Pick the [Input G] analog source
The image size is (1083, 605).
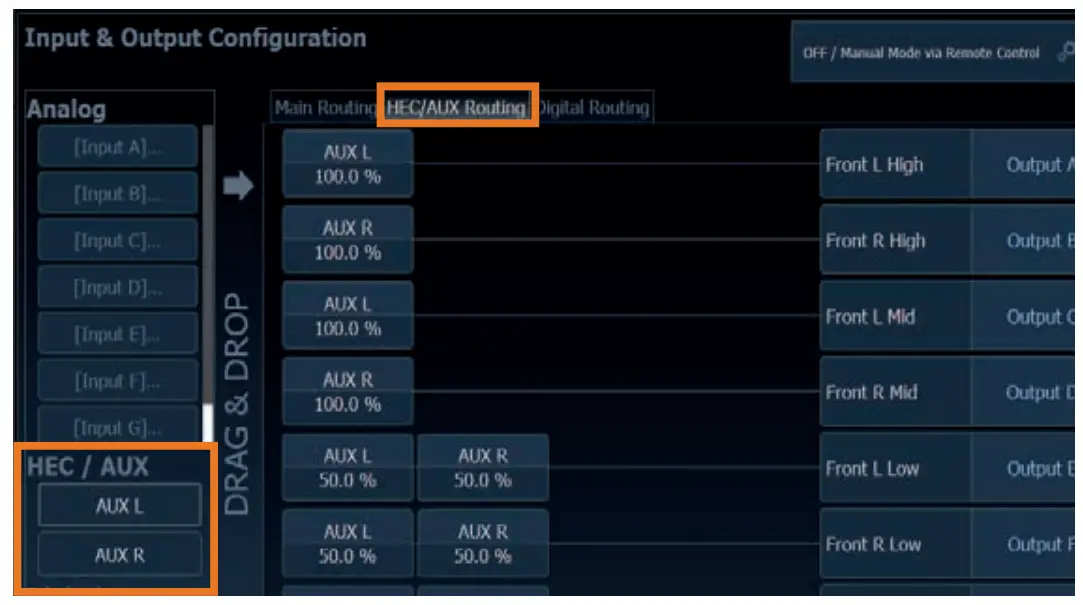[x=118, y=428]
